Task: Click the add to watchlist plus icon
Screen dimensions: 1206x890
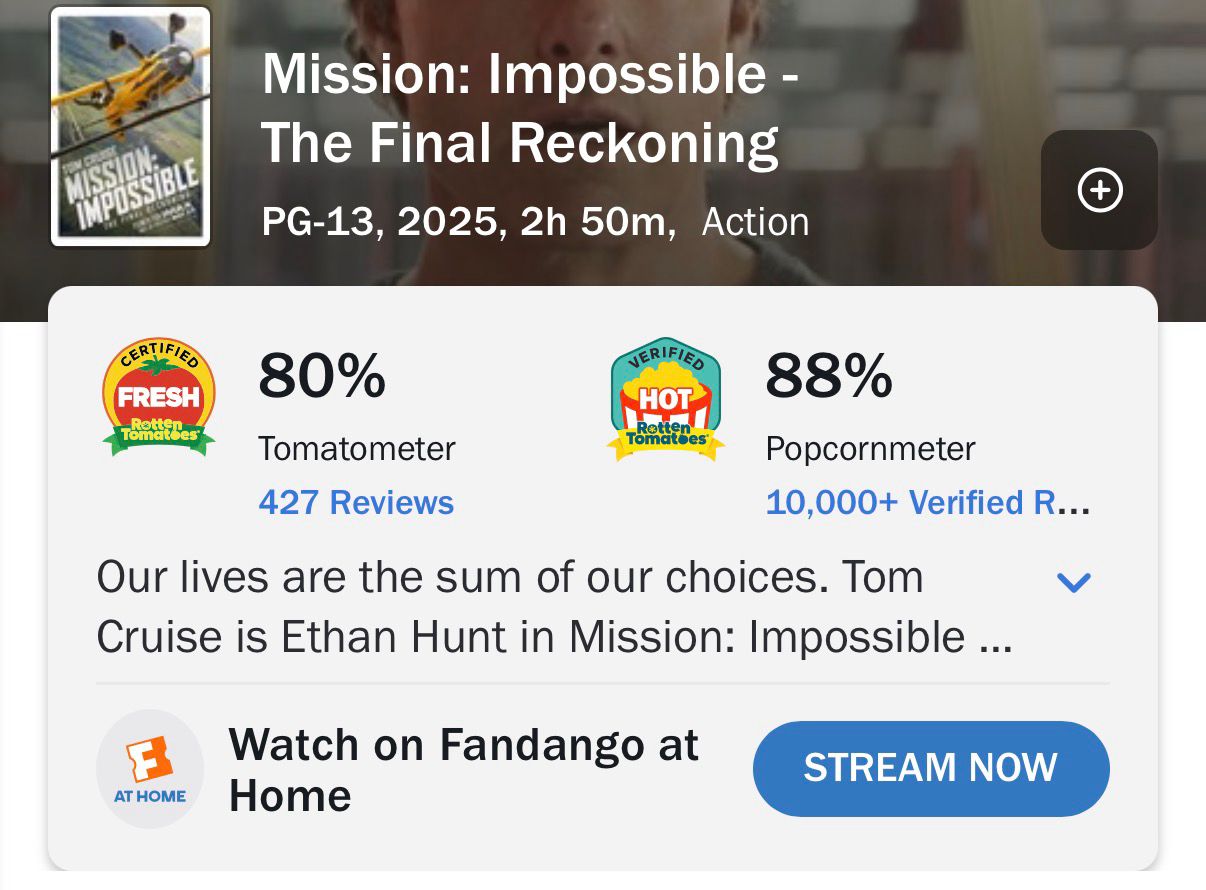Action: click(1099, 190)
